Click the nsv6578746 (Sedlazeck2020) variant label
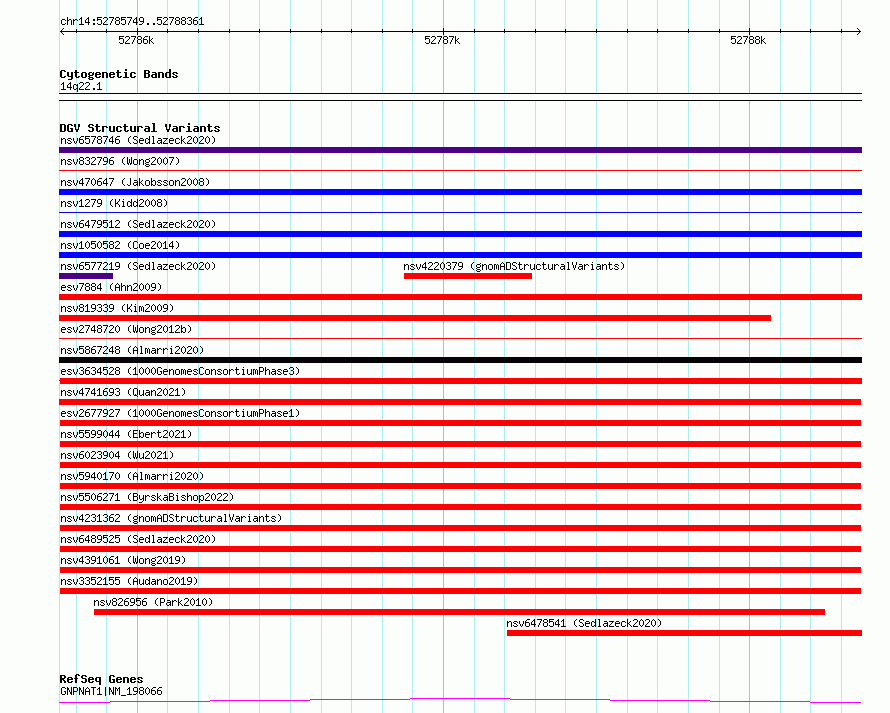 tap(138, 140)
